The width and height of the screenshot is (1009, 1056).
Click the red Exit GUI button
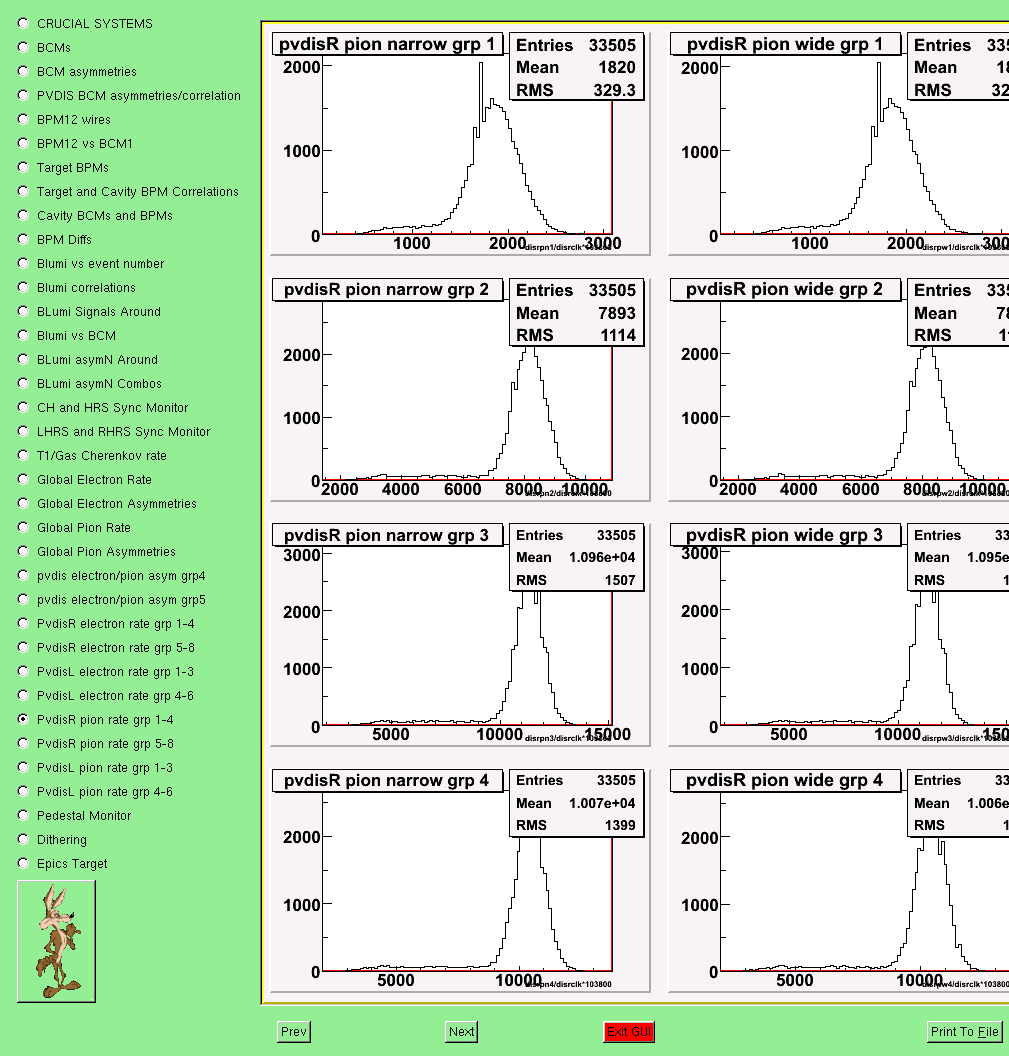(x=629, y=1032)
